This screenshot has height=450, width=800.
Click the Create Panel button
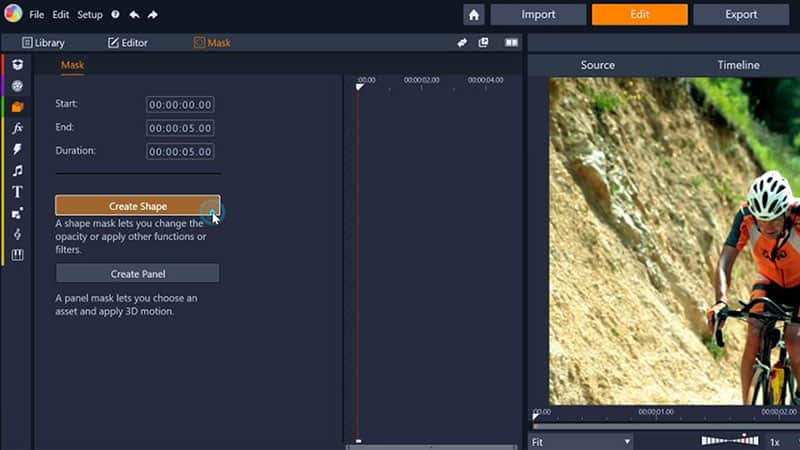click(x=137, y=274)
